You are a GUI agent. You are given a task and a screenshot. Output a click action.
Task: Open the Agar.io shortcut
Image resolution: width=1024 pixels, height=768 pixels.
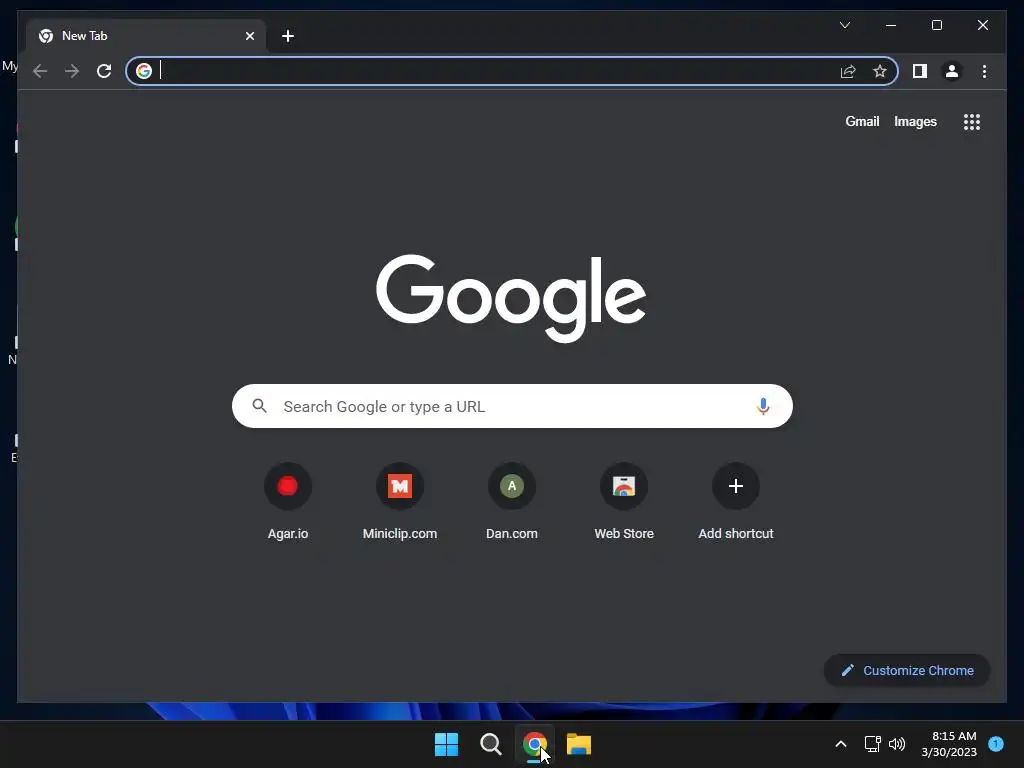(x=288, y=502)
